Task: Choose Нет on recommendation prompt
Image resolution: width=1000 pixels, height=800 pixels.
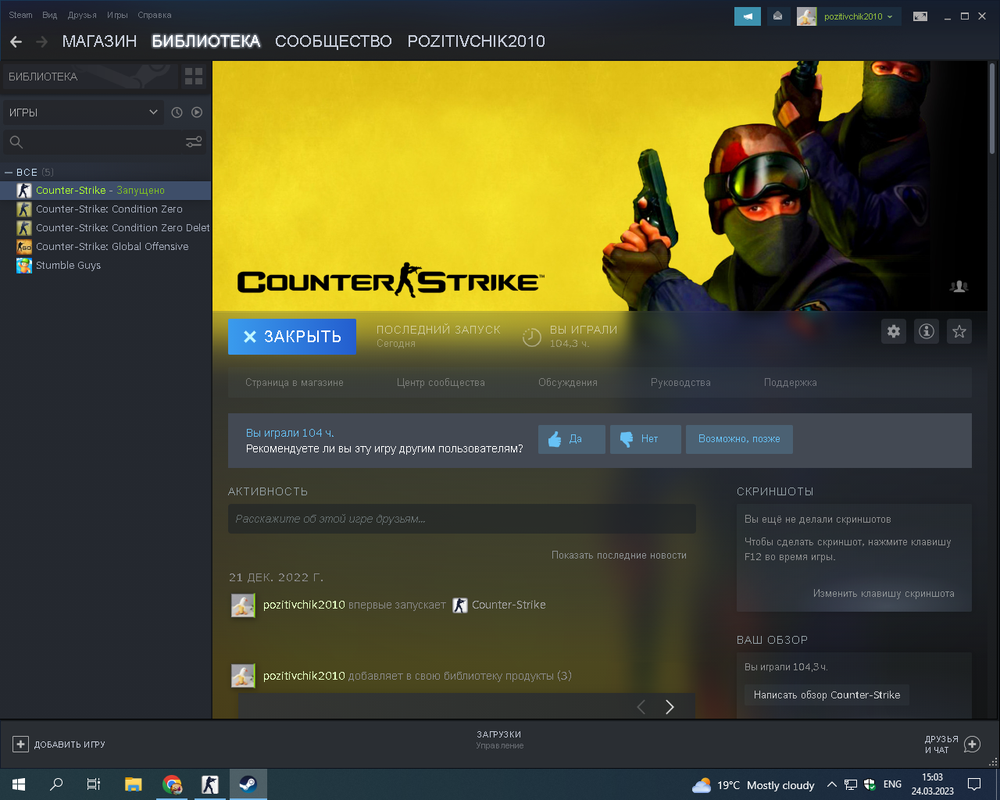Action: pos(645,439)
